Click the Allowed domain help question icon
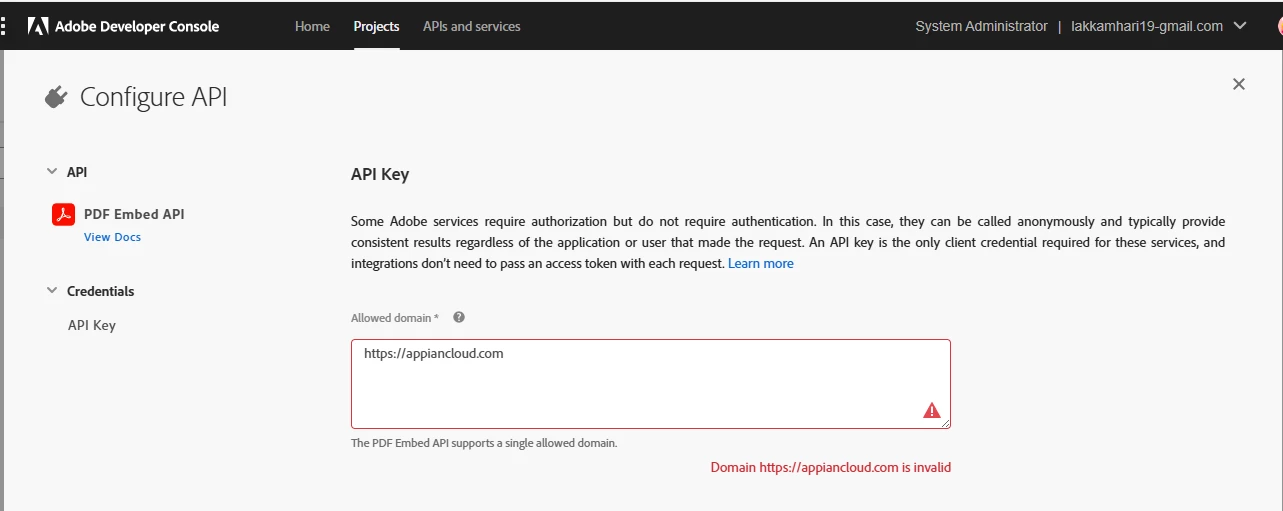Screen dimensions: 1283x511 click(459, 317)
